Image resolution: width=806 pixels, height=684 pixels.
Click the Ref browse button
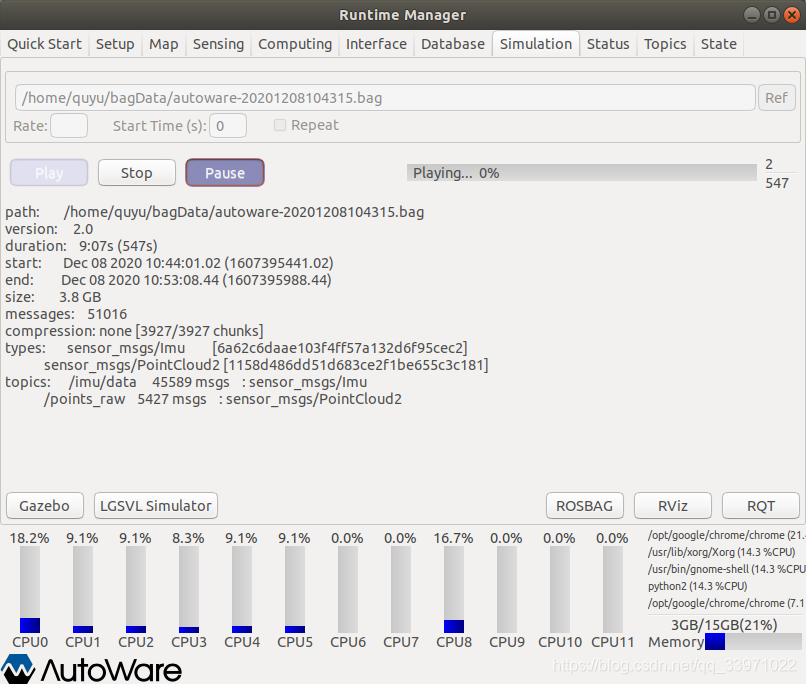(x=776, y=98)
